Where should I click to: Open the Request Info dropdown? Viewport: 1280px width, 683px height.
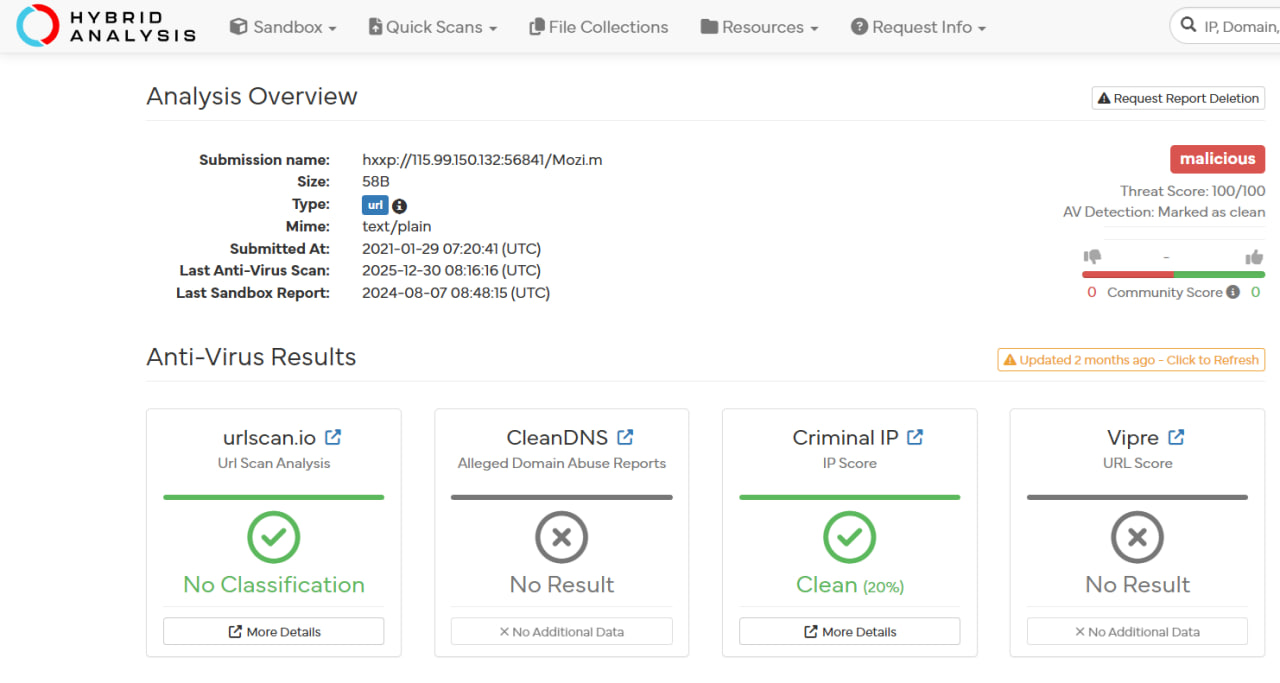pos(918,27)
